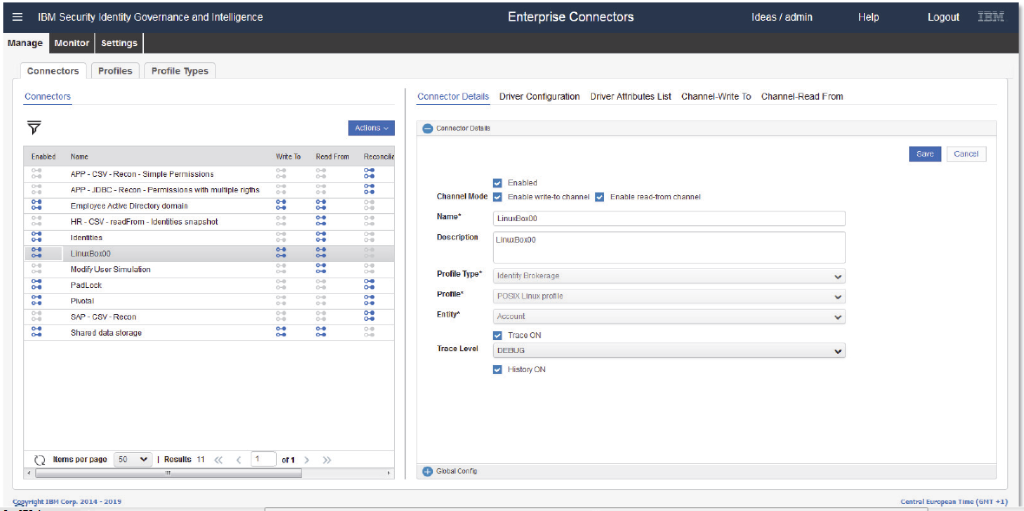Open the Entity dropdown
The image size is (1024, 511).
click(669, 316)
